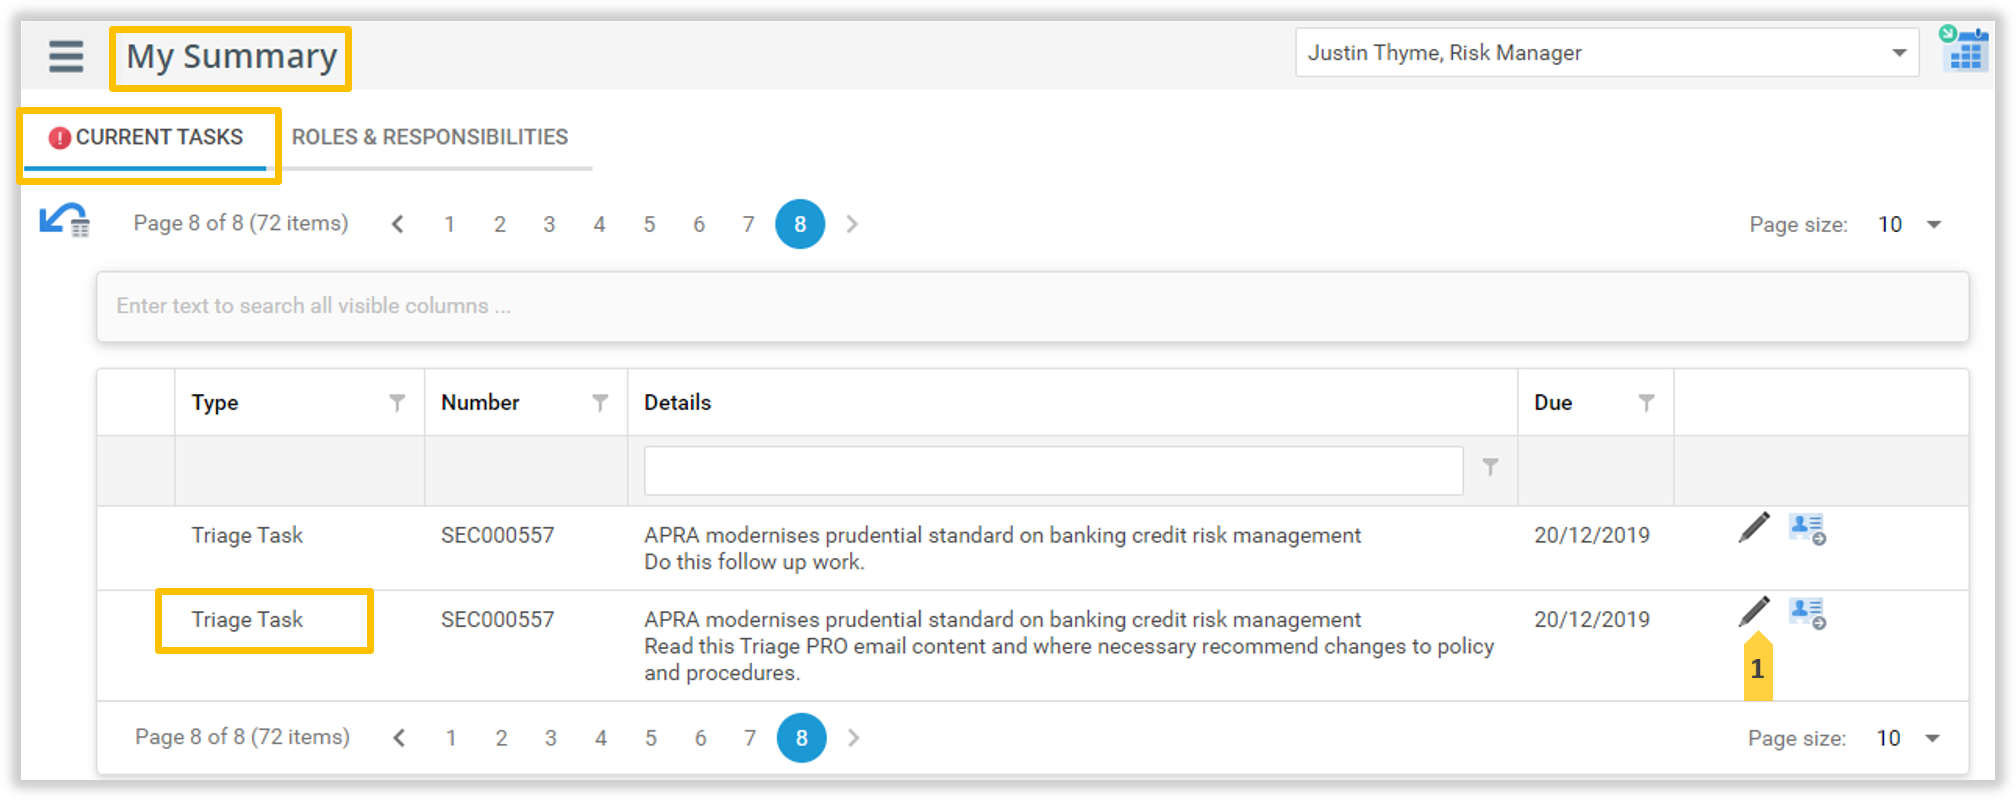Go to previous page using bottom pager arrow
The height and width of the screenshot is (801, 2016).
pos(399,739)
